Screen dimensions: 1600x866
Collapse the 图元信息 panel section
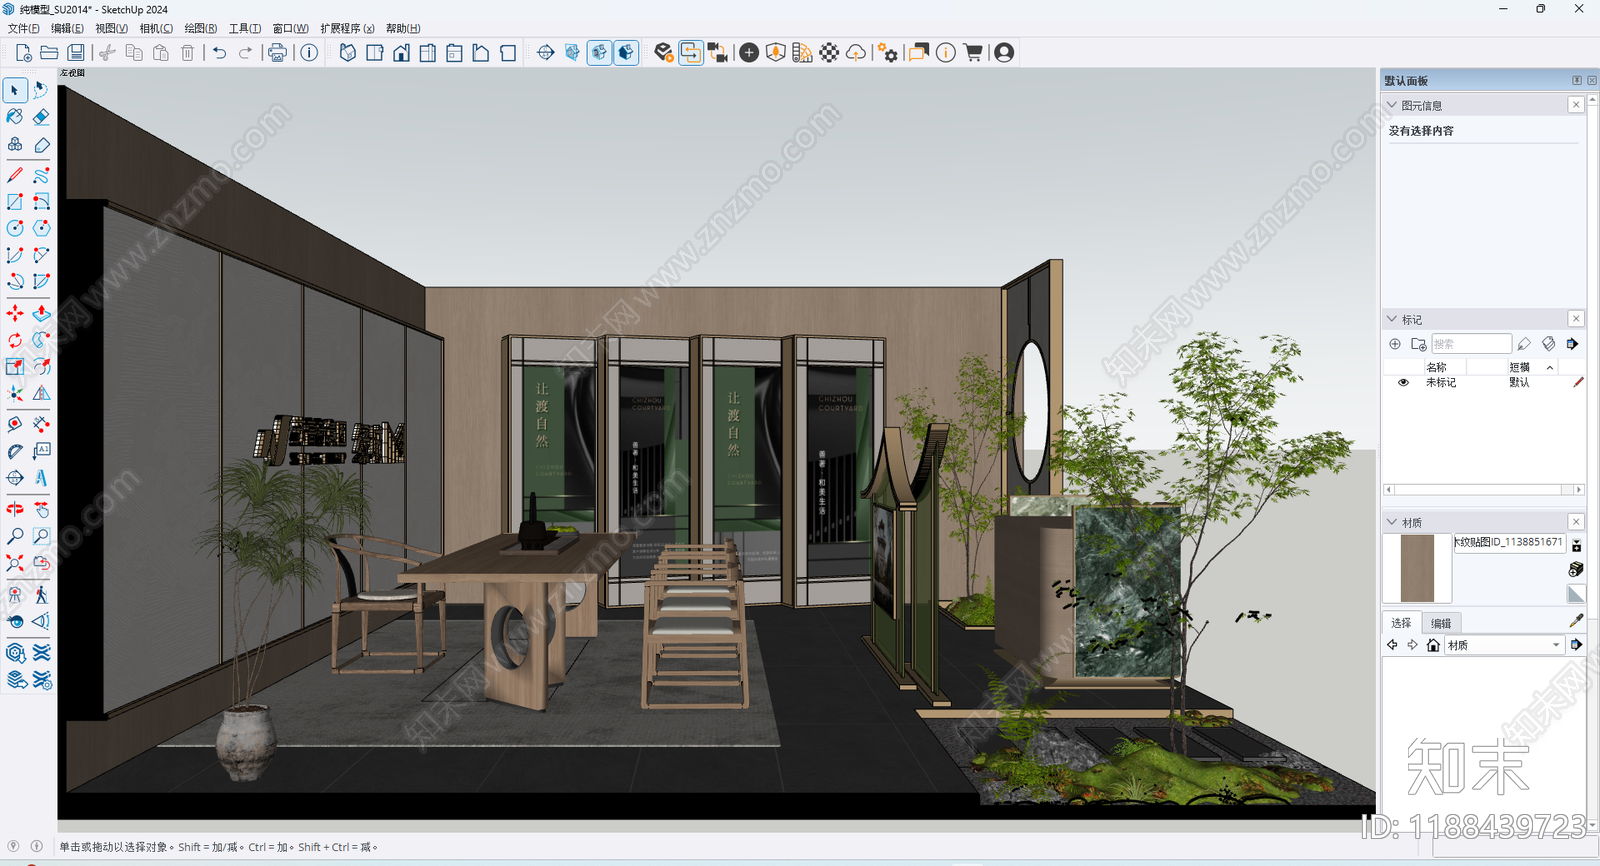coord(1391,105)
